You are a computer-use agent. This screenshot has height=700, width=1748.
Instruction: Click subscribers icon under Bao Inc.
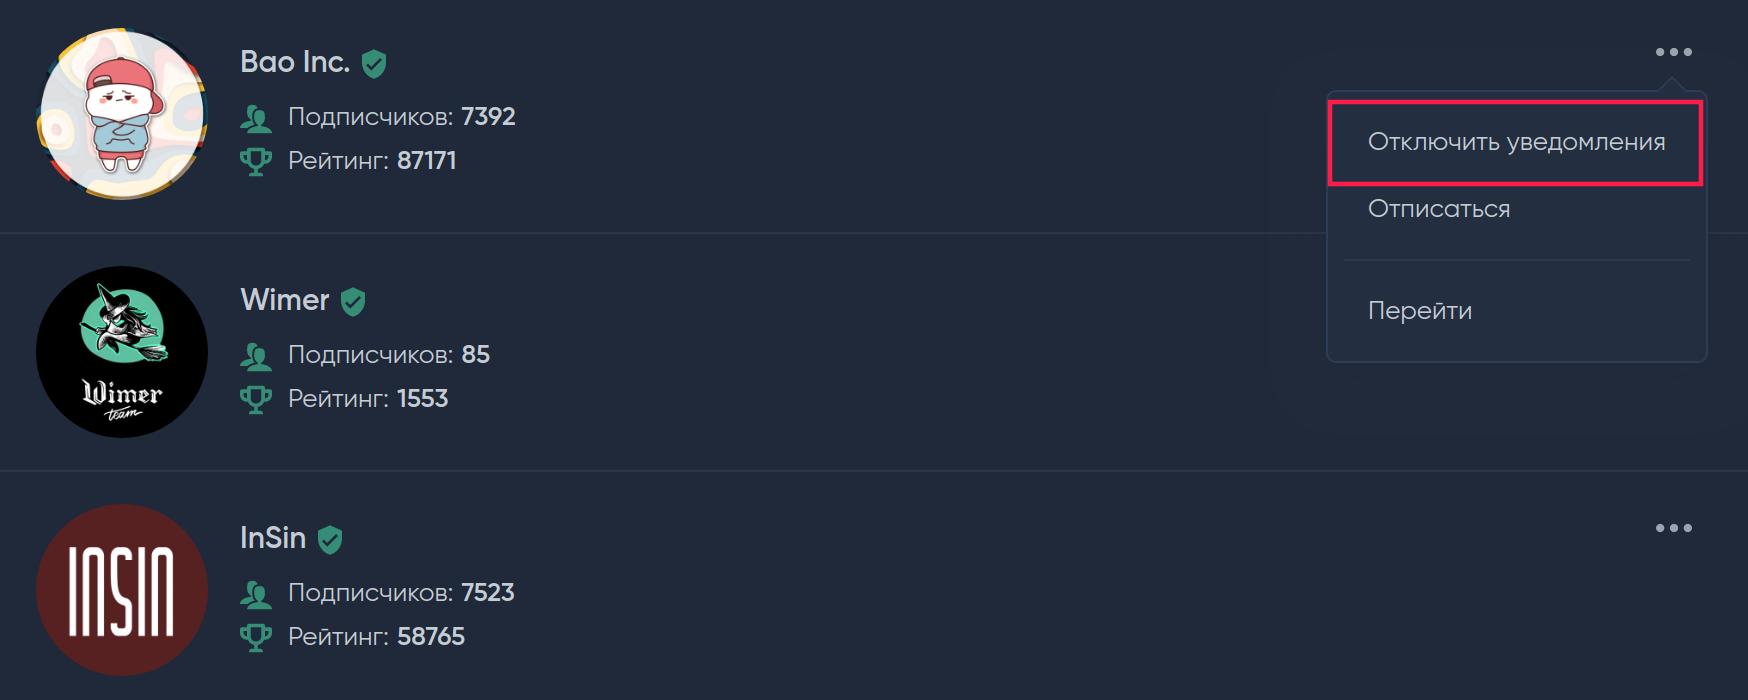pyautogui.click(x=256, y=119)
